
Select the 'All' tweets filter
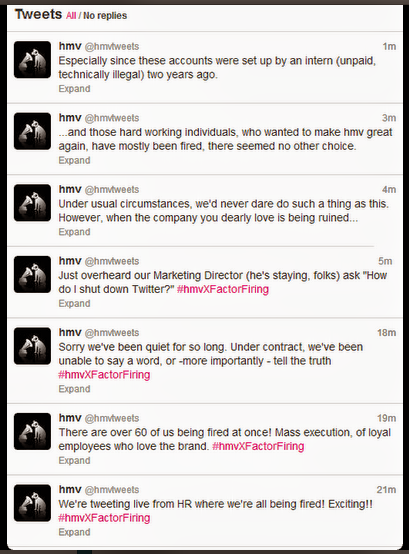click(x=71, y=16)
